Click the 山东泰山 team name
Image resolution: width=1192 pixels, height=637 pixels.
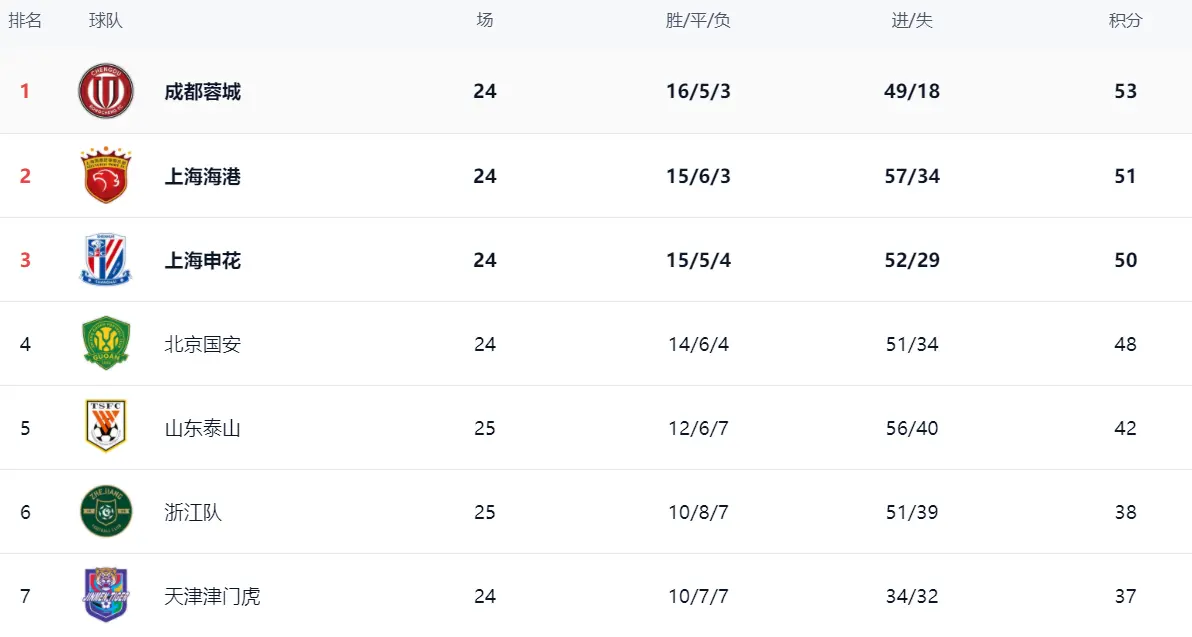point(203,429)
